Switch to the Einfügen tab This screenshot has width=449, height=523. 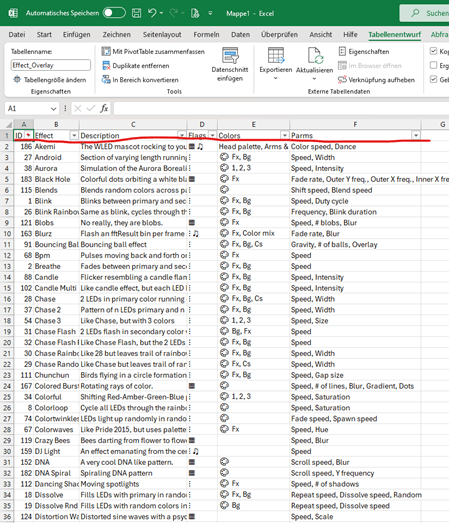point(76,34)
